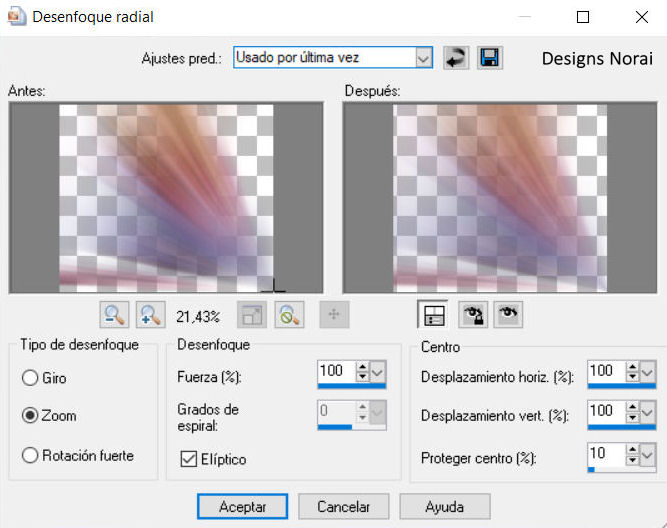Toggle the auto proof lock eye icon
The width and height of the screenshot is (667, 528).
pyautogui.click(x=473, y=315)
